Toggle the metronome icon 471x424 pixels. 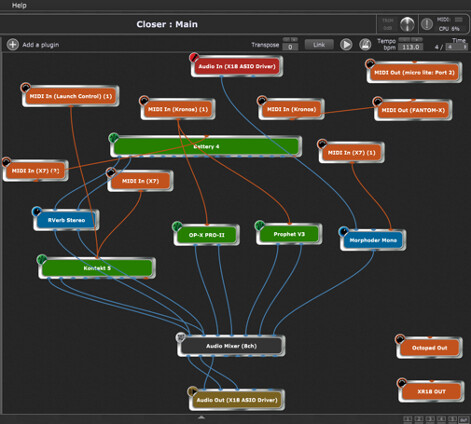(x=365, y=44)
